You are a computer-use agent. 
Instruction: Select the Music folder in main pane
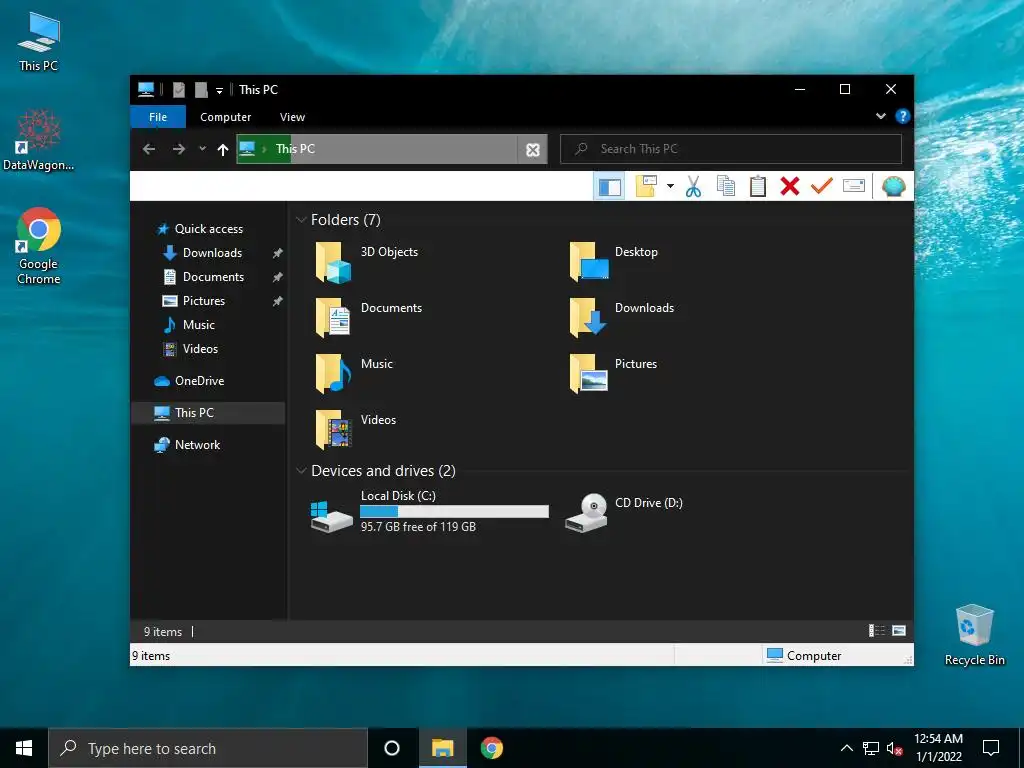point(353,375)
